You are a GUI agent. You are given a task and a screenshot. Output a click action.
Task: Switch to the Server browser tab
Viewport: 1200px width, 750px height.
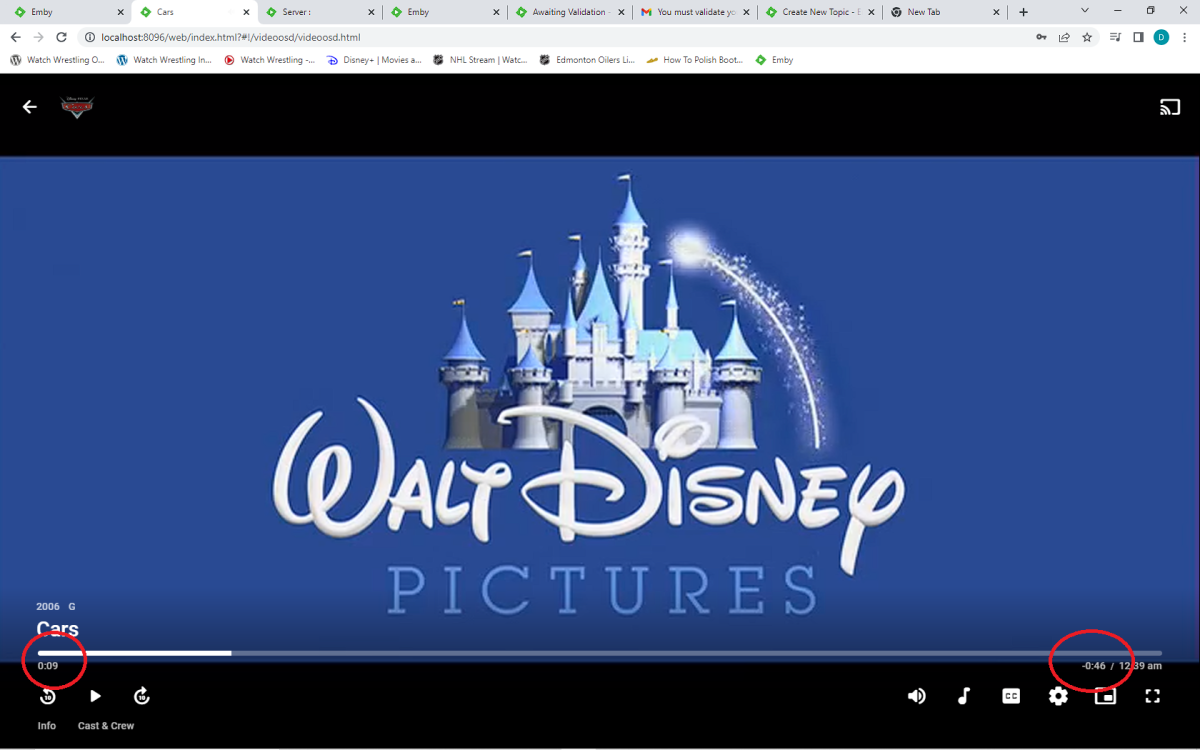pos(320,12)
